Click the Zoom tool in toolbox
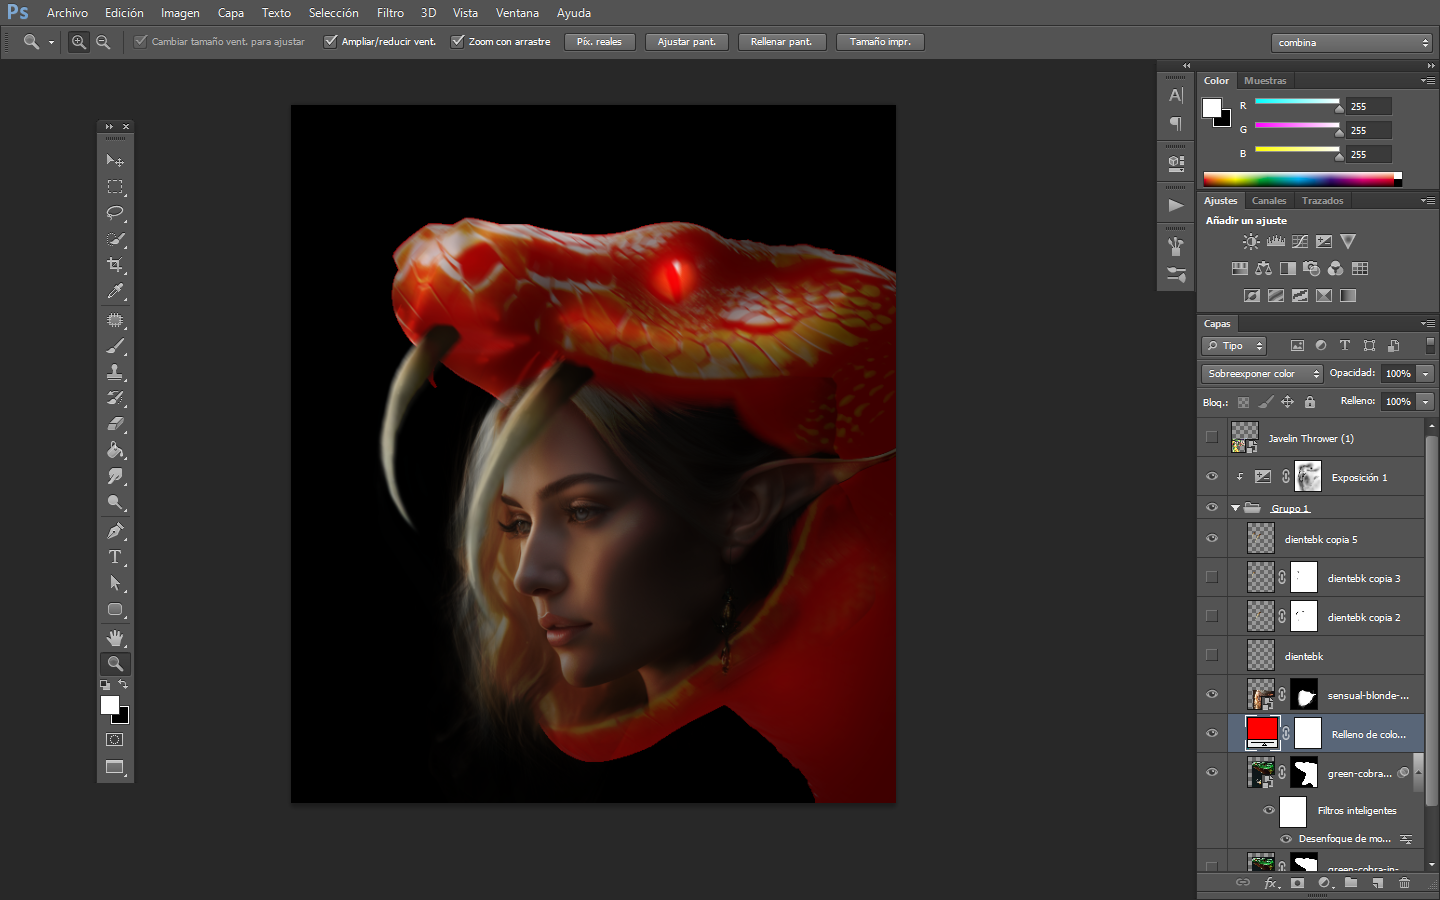Image resolution: width=1440 pixels, height=900 pixels. [115, 664]
